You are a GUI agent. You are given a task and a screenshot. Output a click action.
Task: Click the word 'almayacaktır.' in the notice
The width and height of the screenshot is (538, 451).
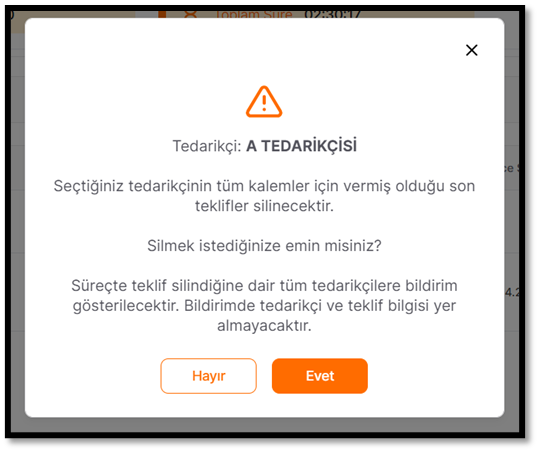point(264,326)
